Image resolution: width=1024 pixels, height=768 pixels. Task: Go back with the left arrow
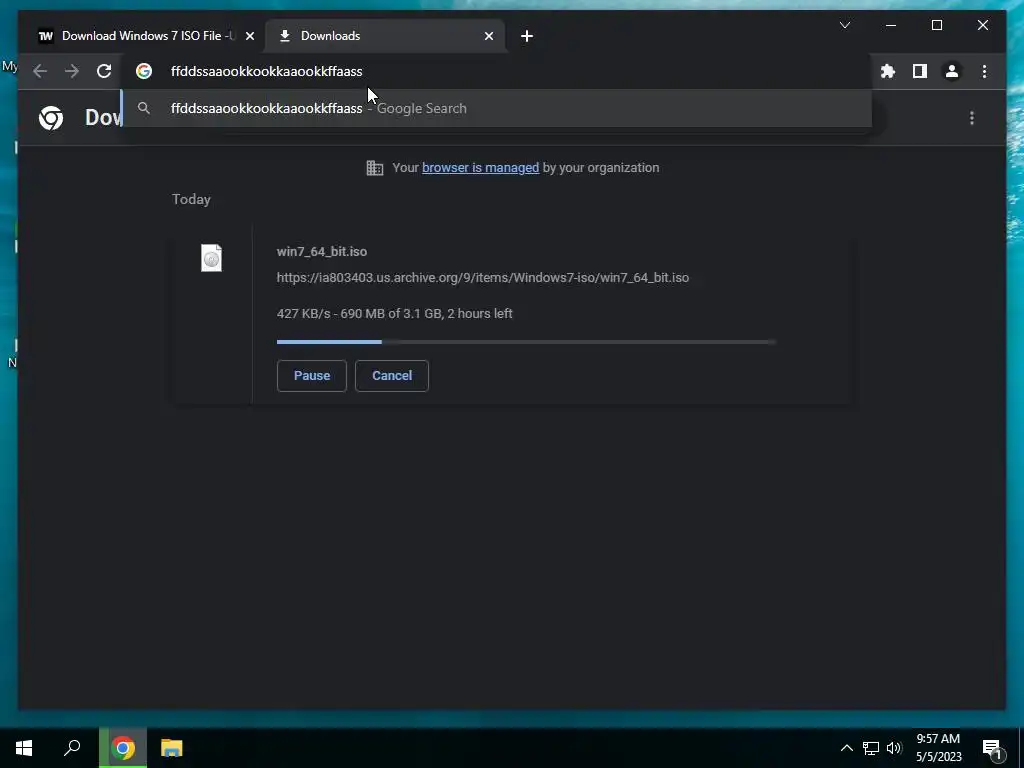pyautogui.click(x=40, y=71)
